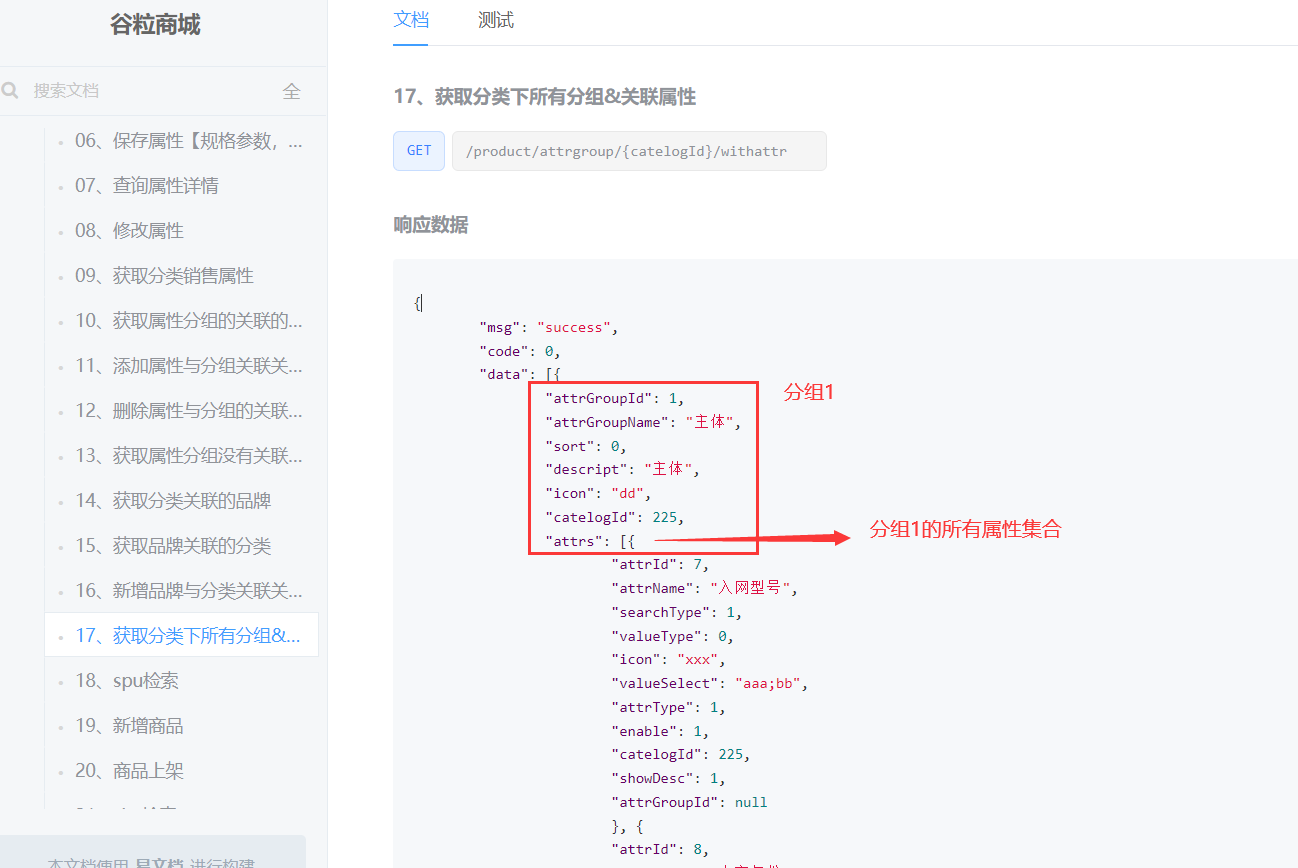Click the "attrGroupName": "主体" line
The height and width of the screenshot is (868, 1298).
point(644,422)
